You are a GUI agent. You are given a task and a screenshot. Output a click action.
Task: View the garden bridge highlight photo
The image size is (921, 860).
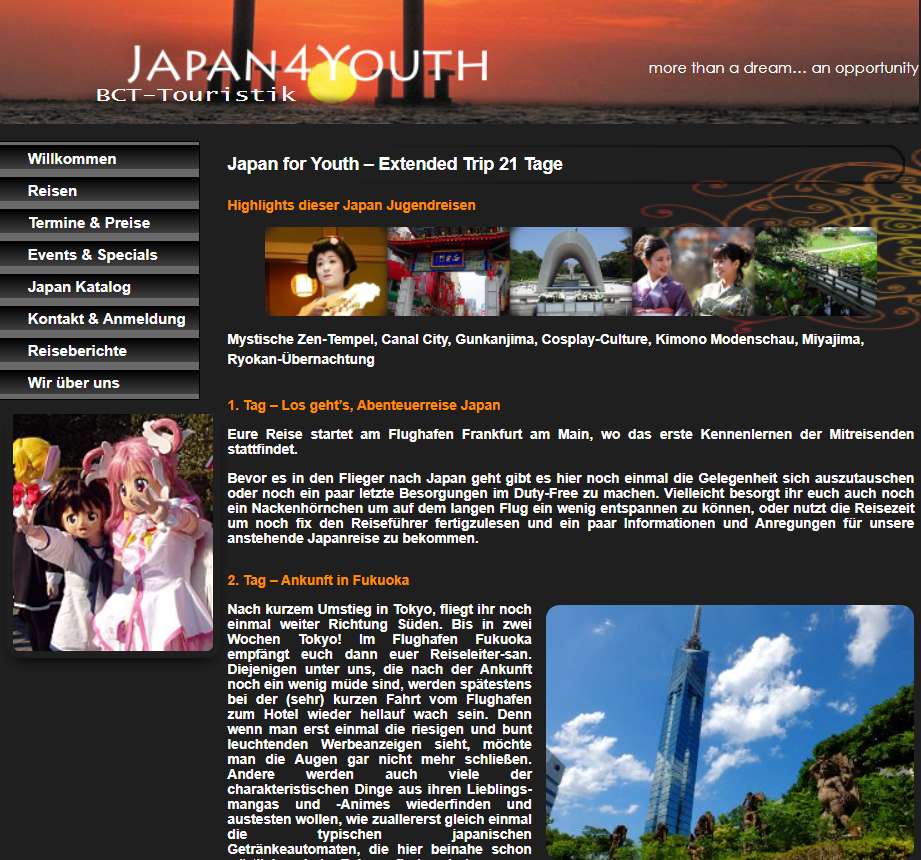[816, 271]
